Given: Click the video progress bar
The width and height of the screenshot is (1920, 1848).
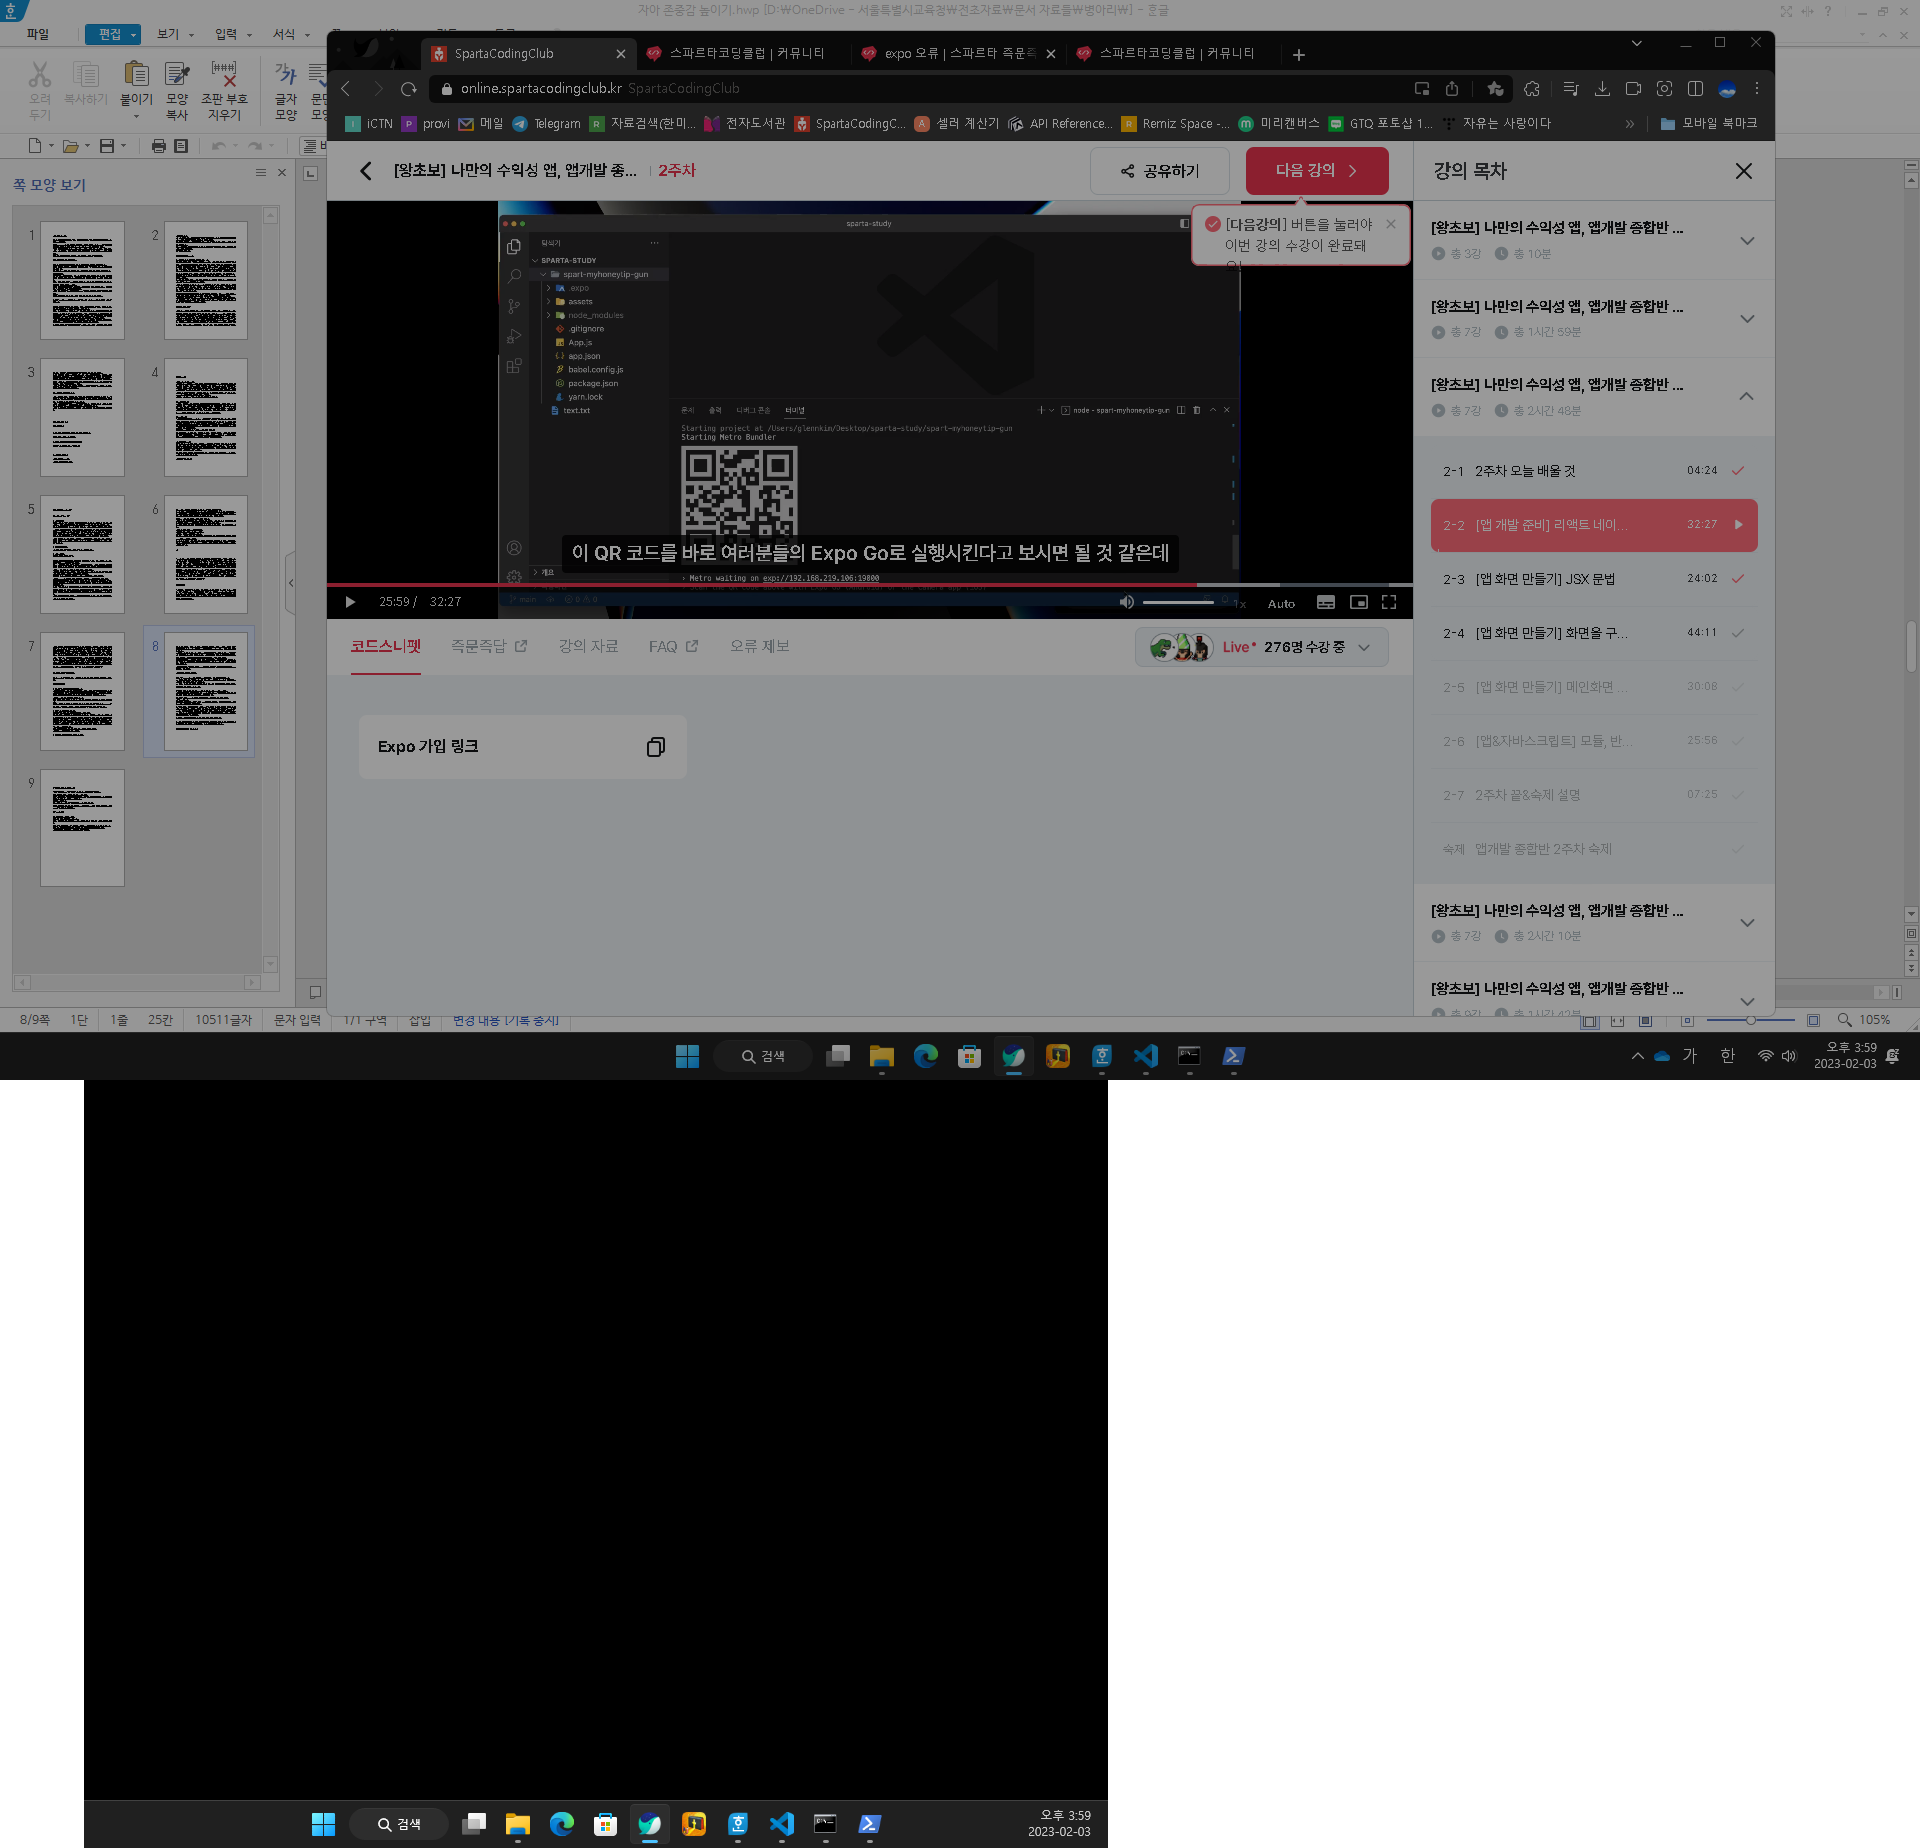Looking at the screenshot, I should (x=869, y=584).
